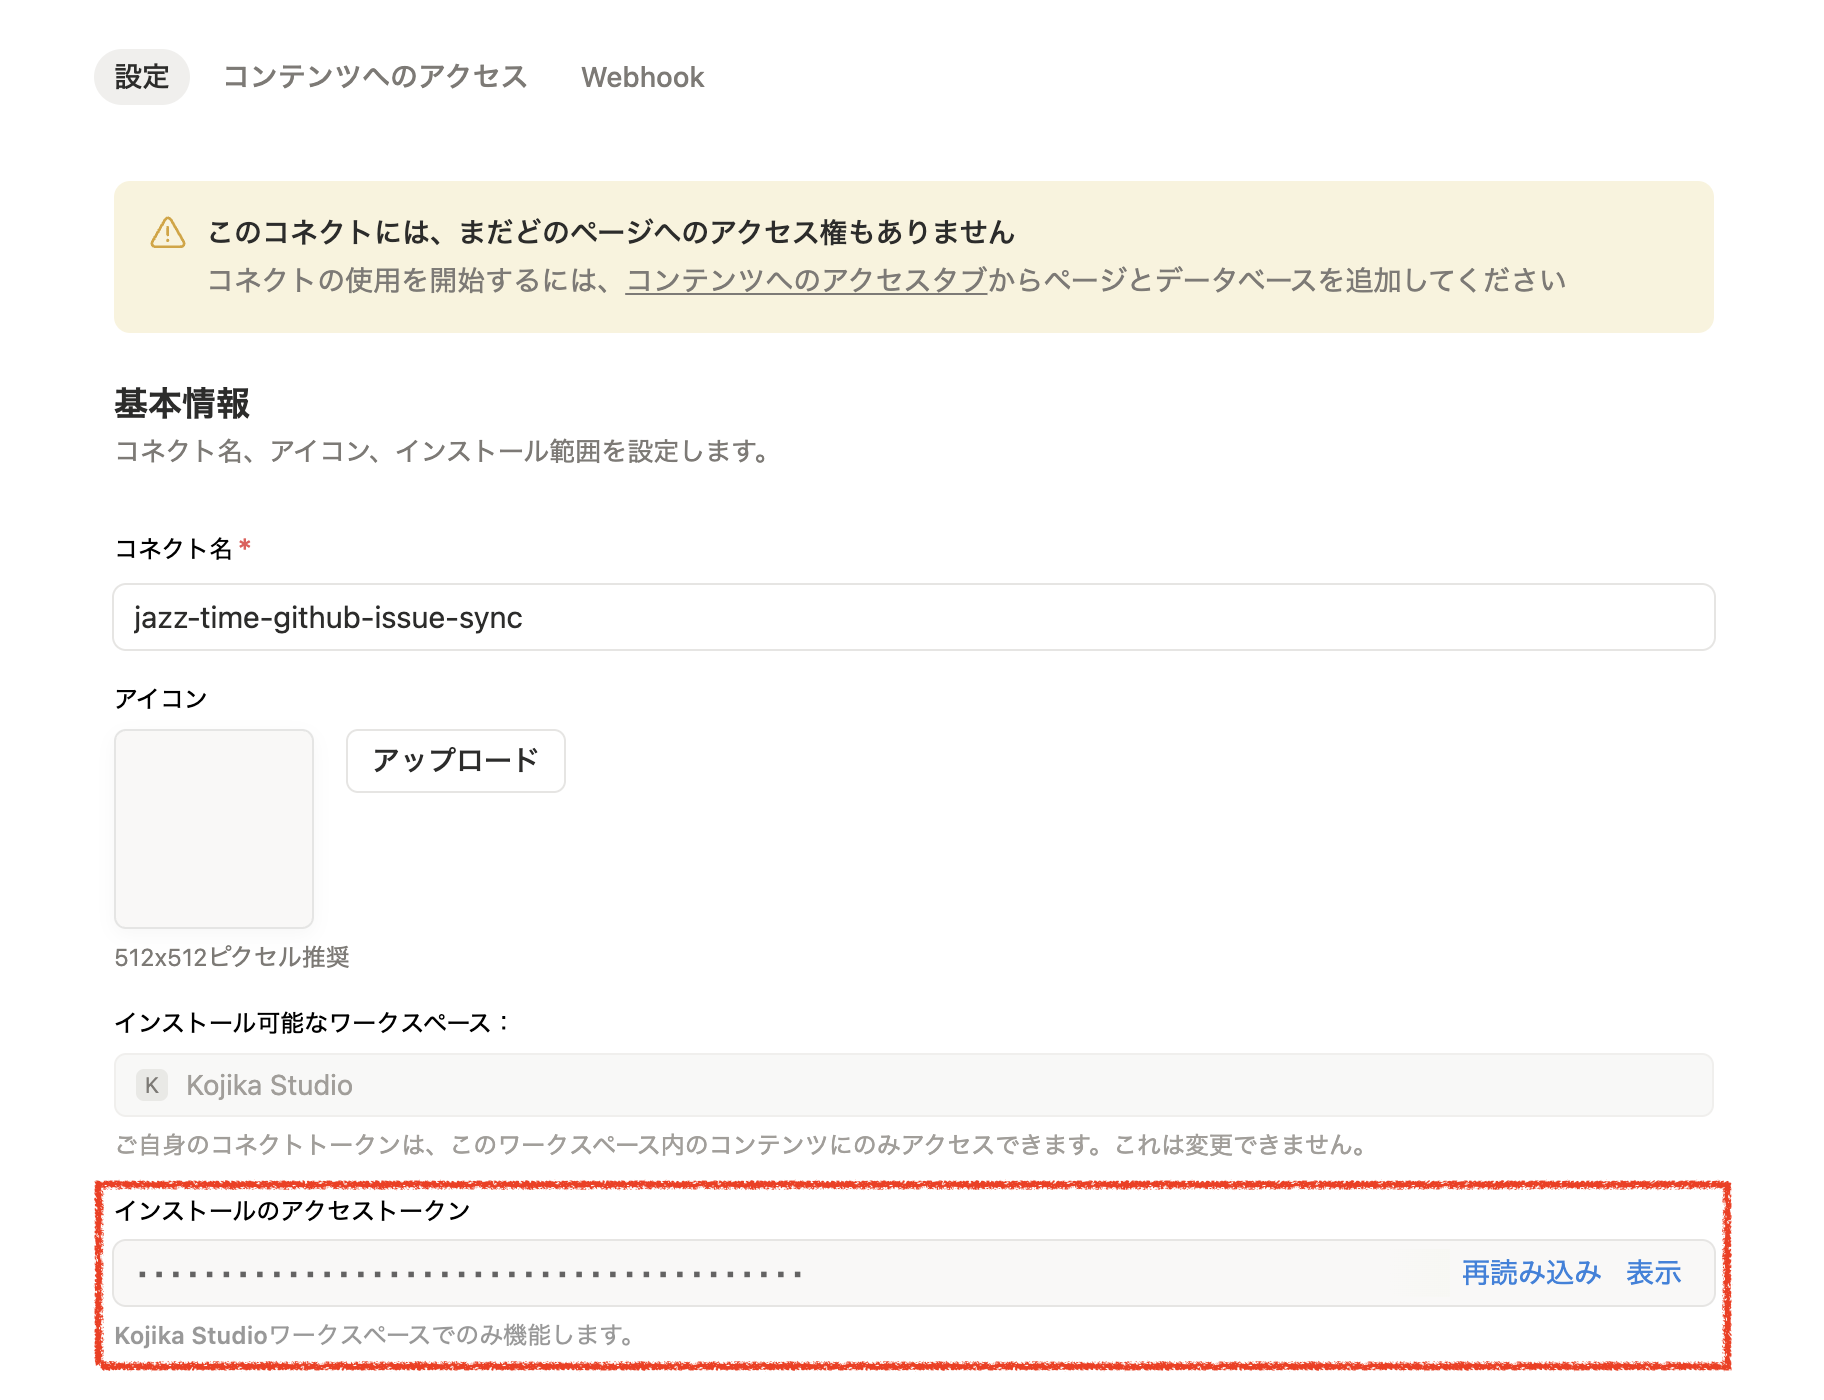
Task: Click the masked access token field
Action: click(x=914, y=1273)
